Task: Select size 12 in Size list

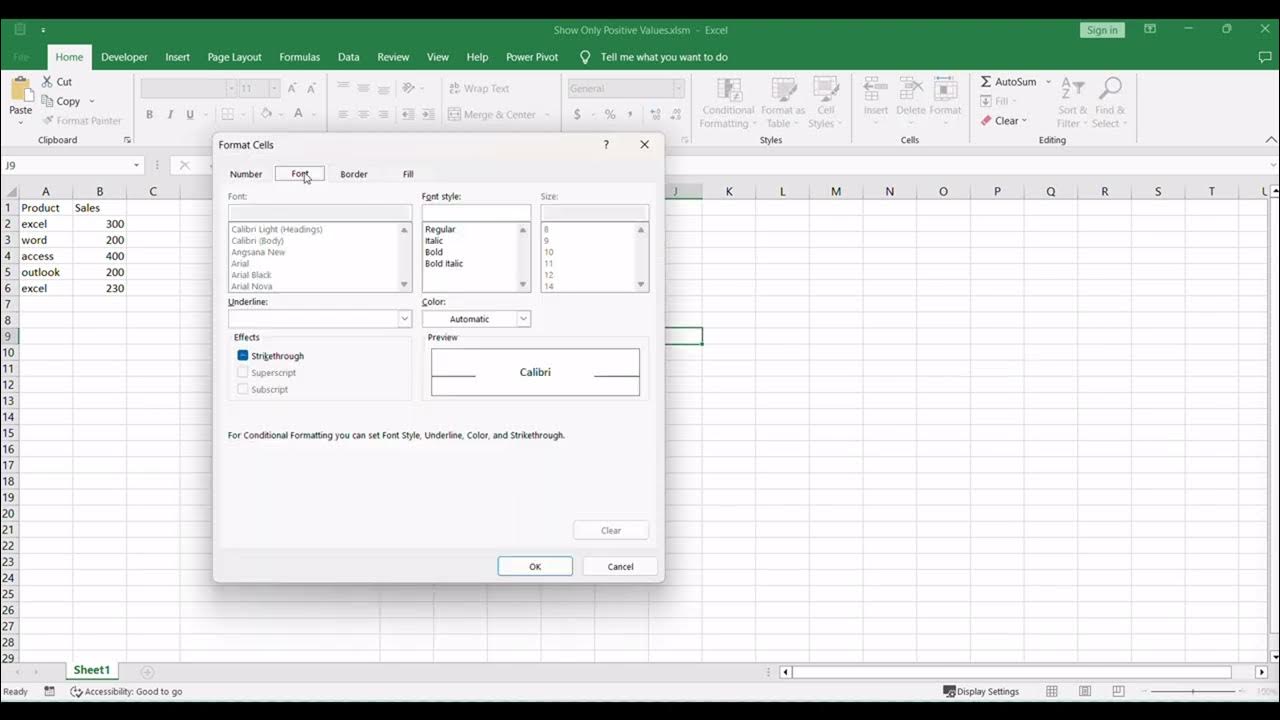Action: click(x=549, y=275)
